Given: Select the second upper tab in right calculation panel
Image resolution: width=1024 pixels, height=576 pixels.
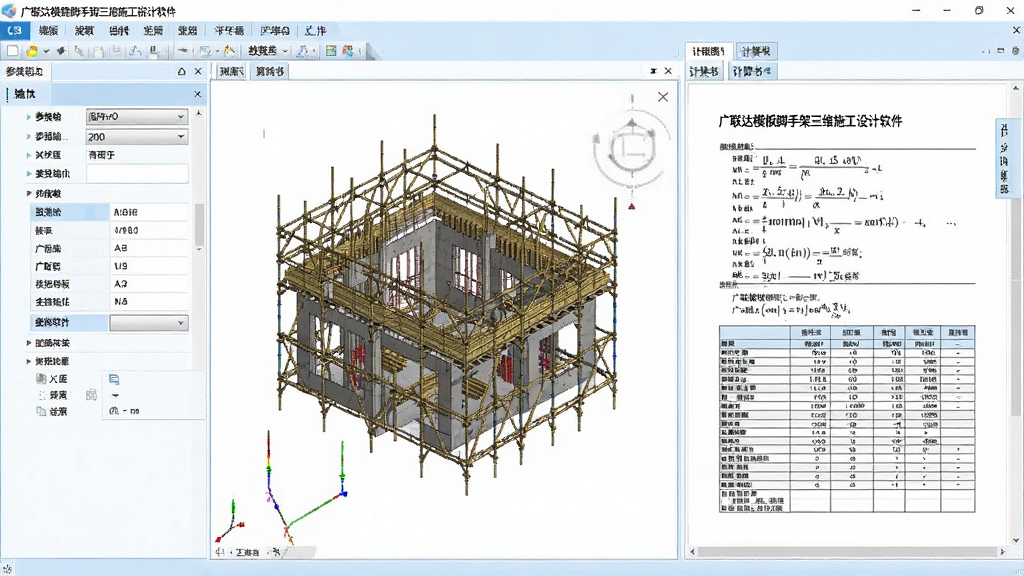Looking at the screenshot, I should pyautogui.click(x=756, y=51).
